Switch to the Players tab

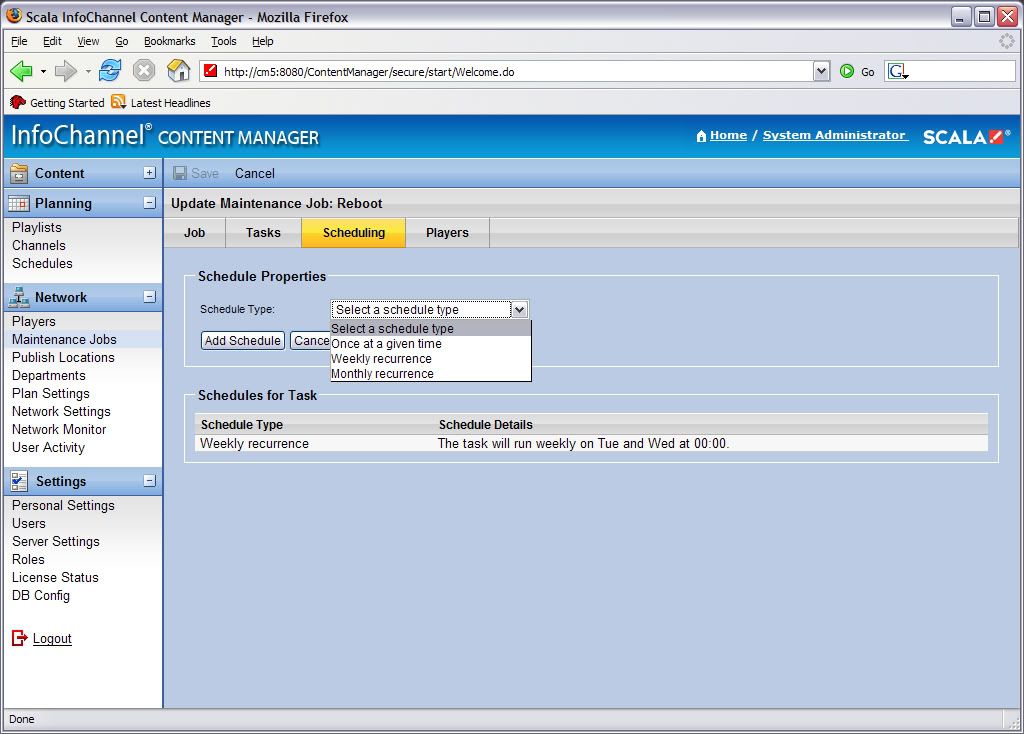(x=447, y=232)
